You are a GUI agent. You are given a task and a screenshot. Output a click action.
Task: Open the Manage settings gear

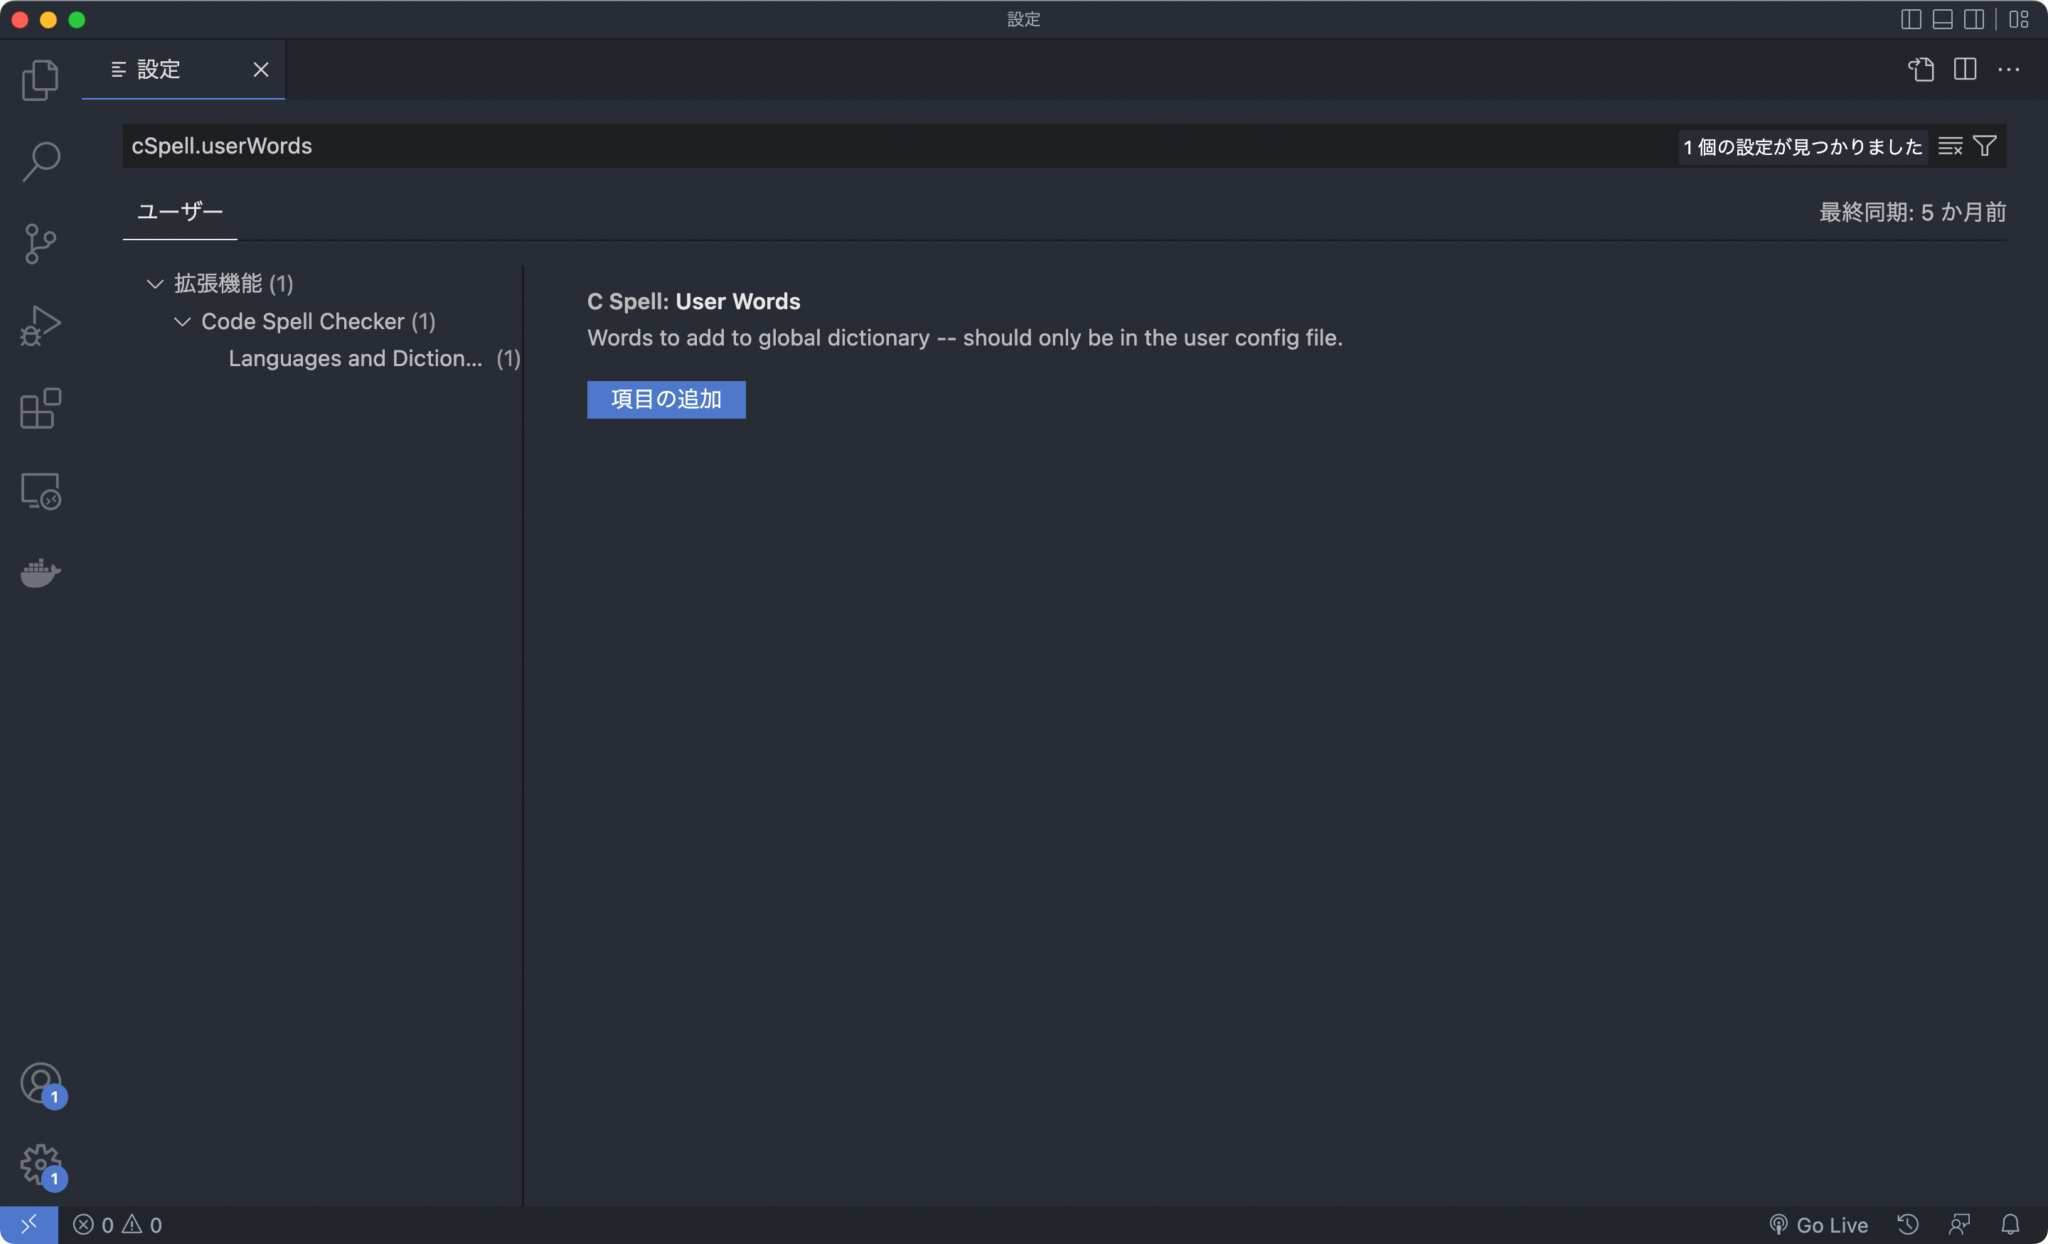click(x=40, y=1165)
